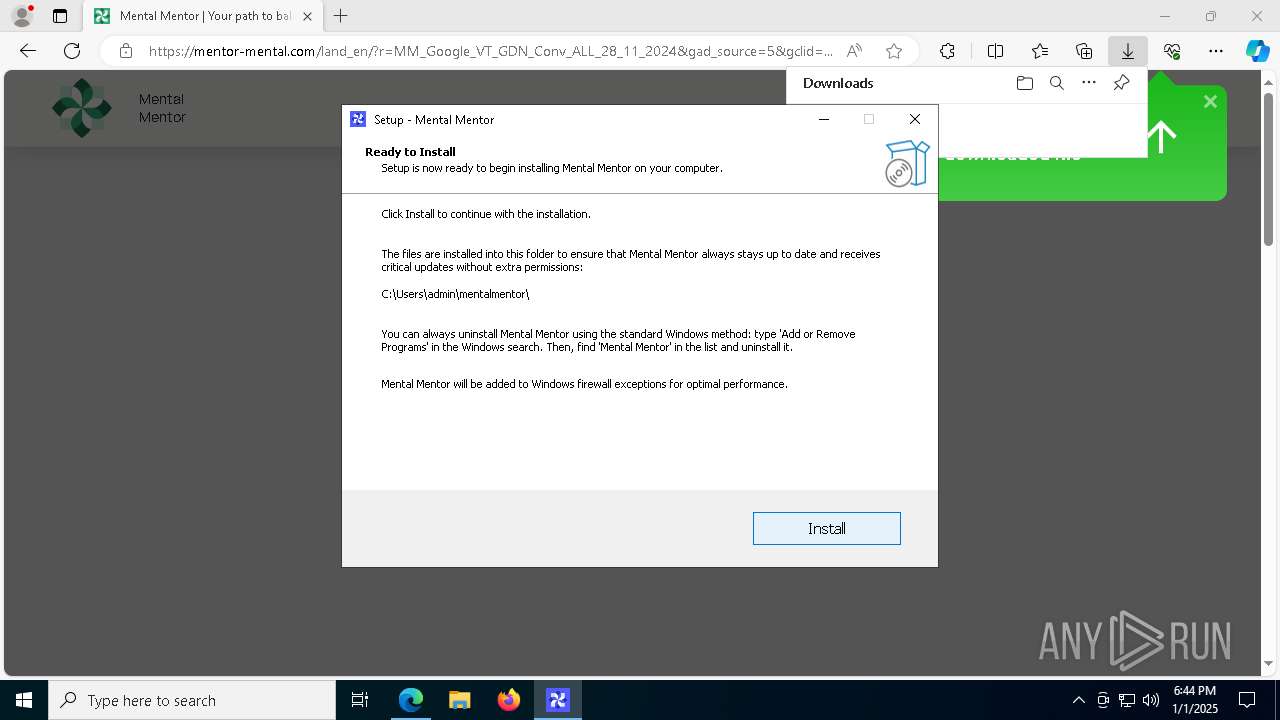
Task: Open Collections icon in Edge toolbar
Action: 1084,51
